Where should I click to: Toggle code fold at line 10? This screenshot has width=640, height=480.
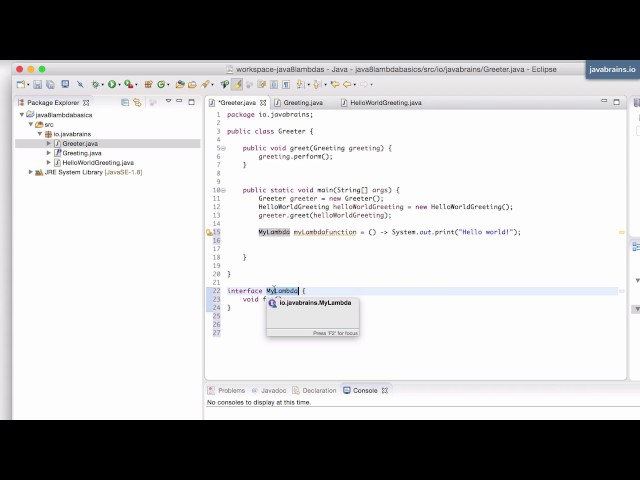click(223, 190)
